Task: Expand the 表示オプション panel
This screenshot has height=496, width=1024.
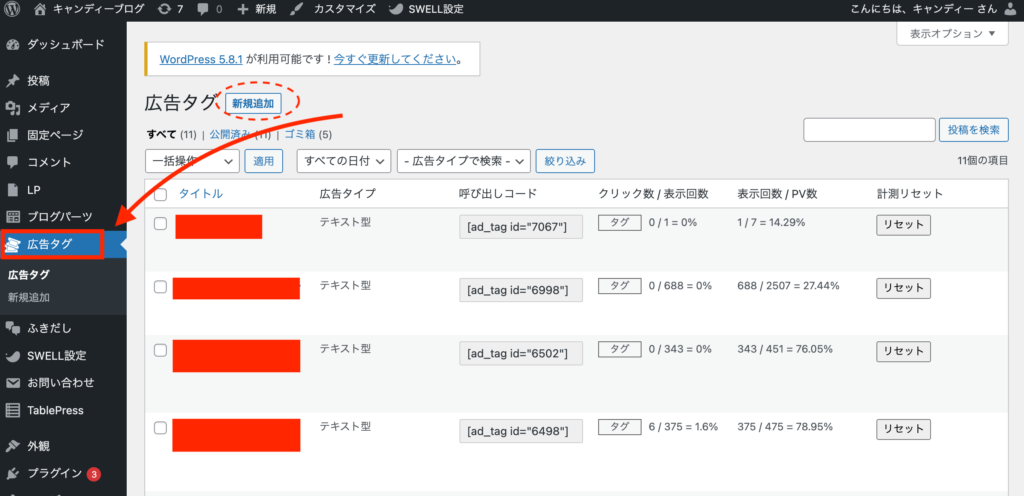Action: [x=952, y=33]
